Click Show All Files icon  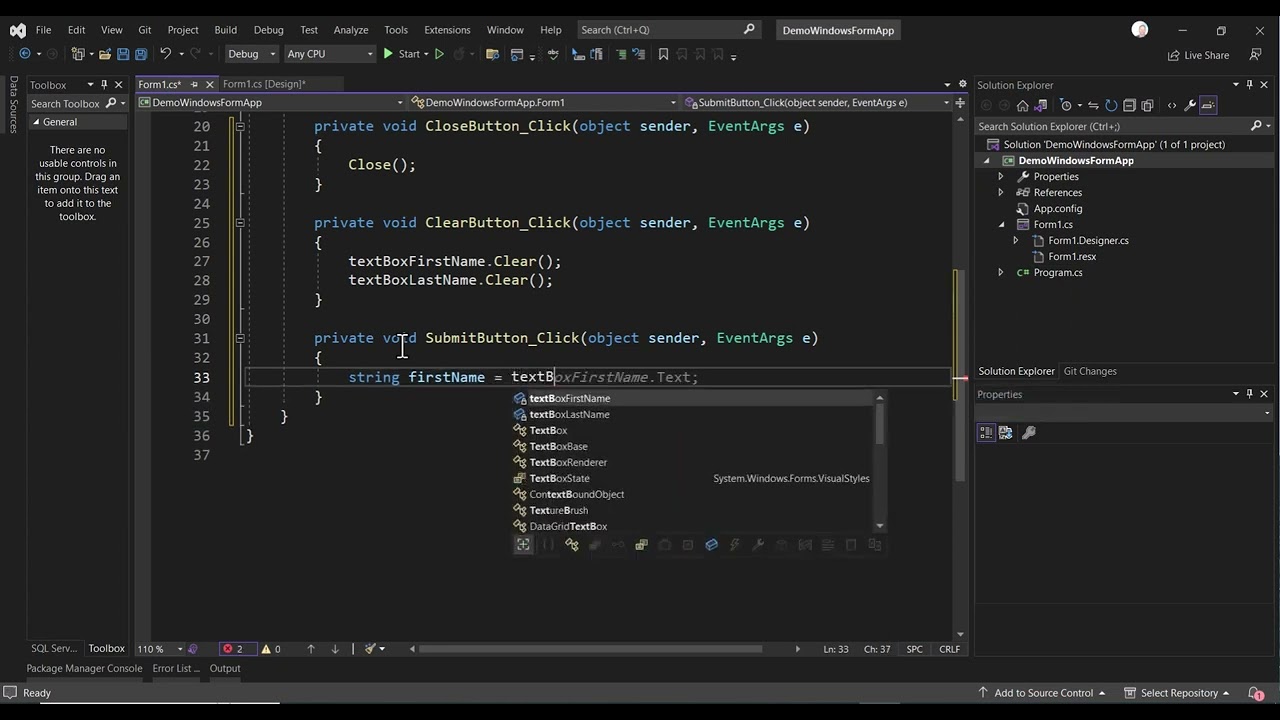[x=1147, y=105]
